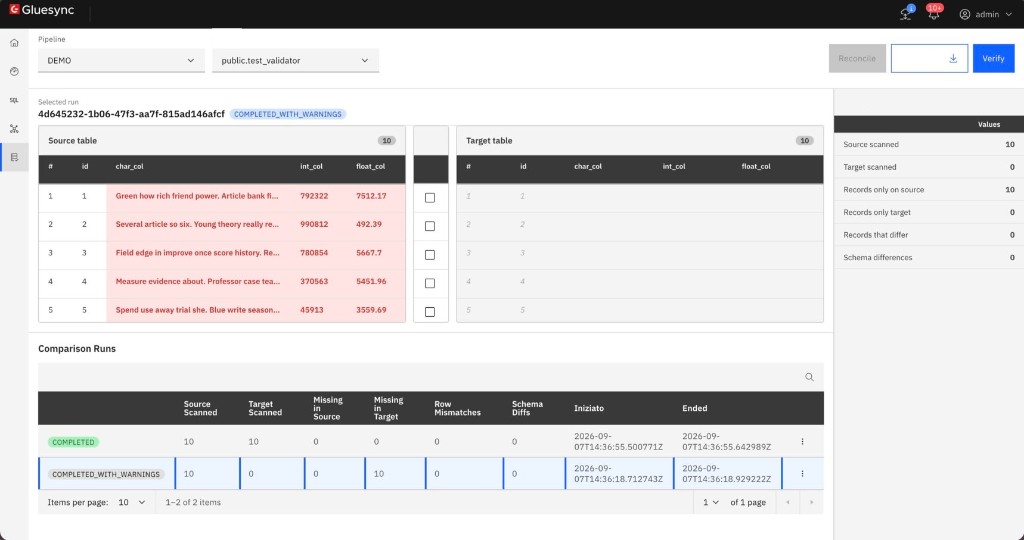Open Items per page dropdown
1024x540 pixels.
tap(132, 503)
